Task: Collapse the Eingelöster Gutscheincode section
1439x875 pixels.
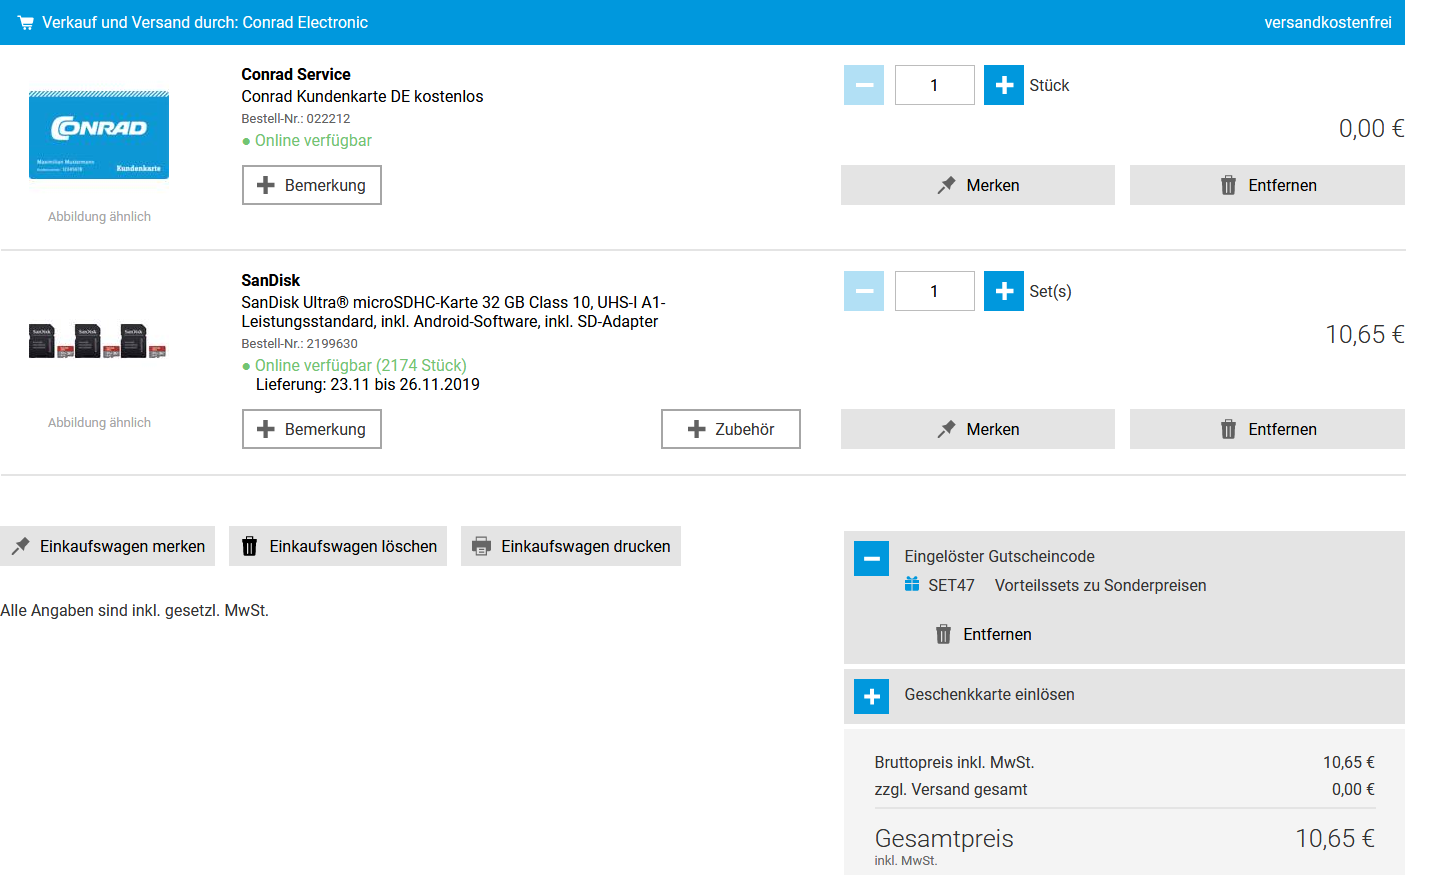Action: (x=871, y=558)
